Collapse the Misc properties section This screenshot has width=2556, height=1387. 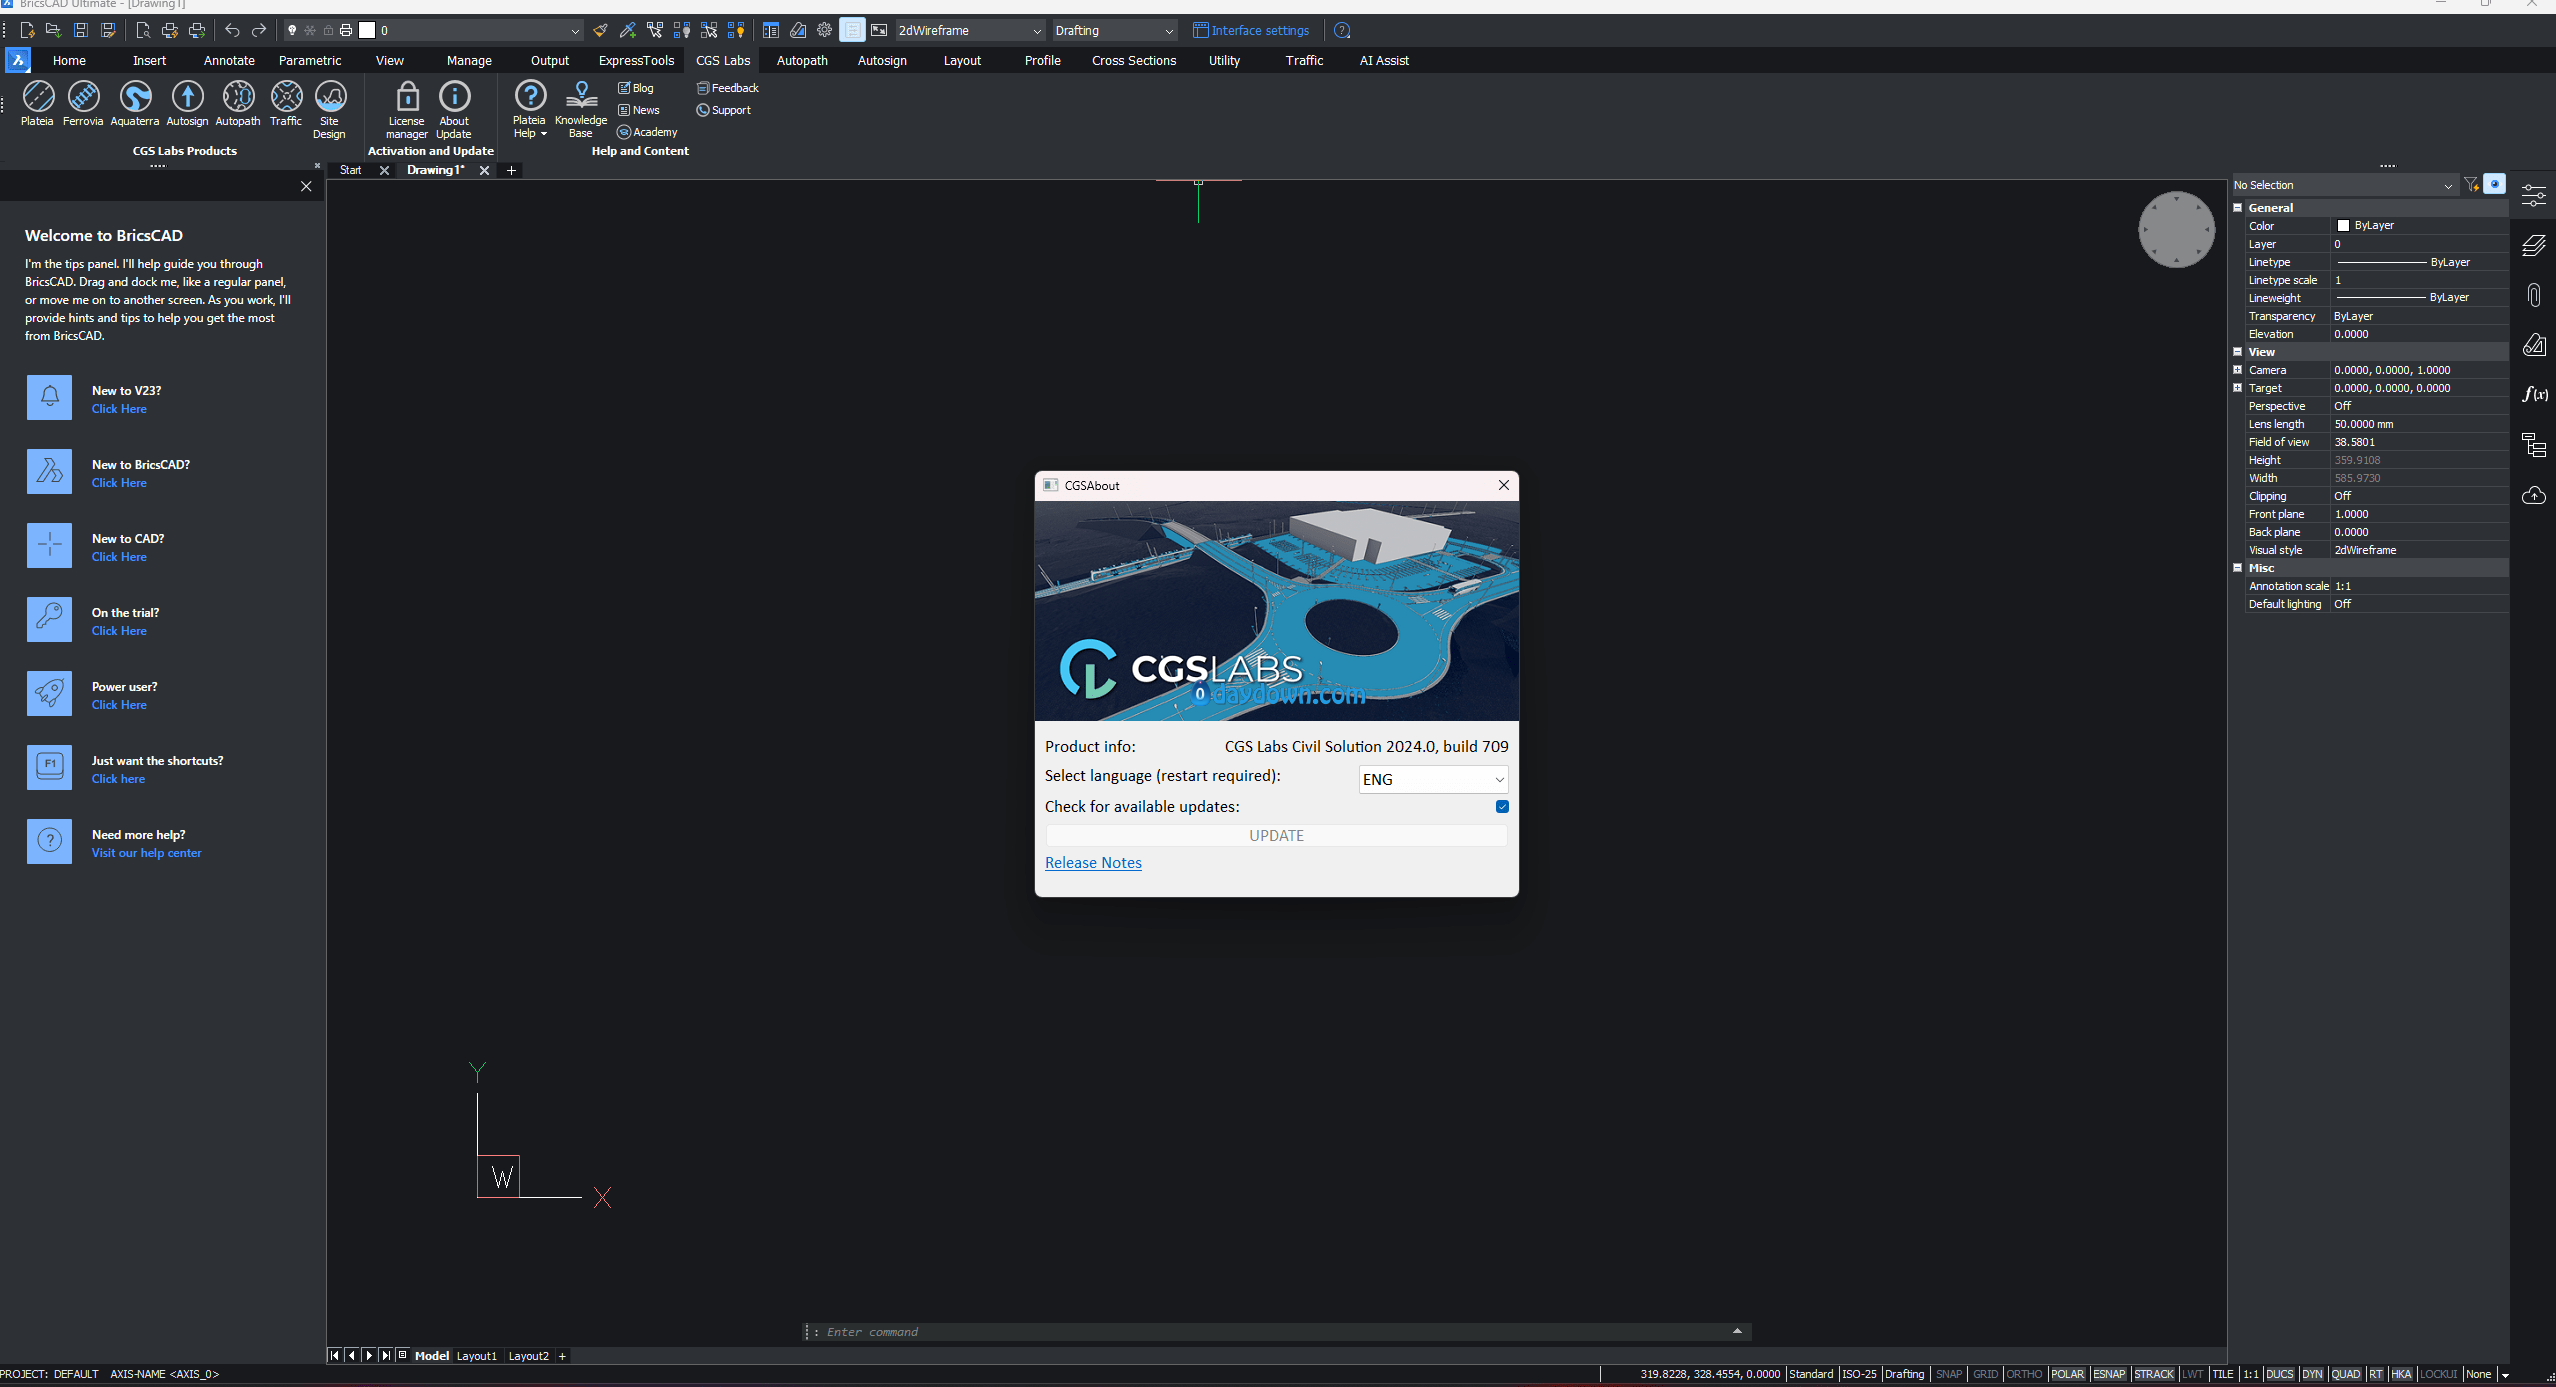pos(2238,567)
